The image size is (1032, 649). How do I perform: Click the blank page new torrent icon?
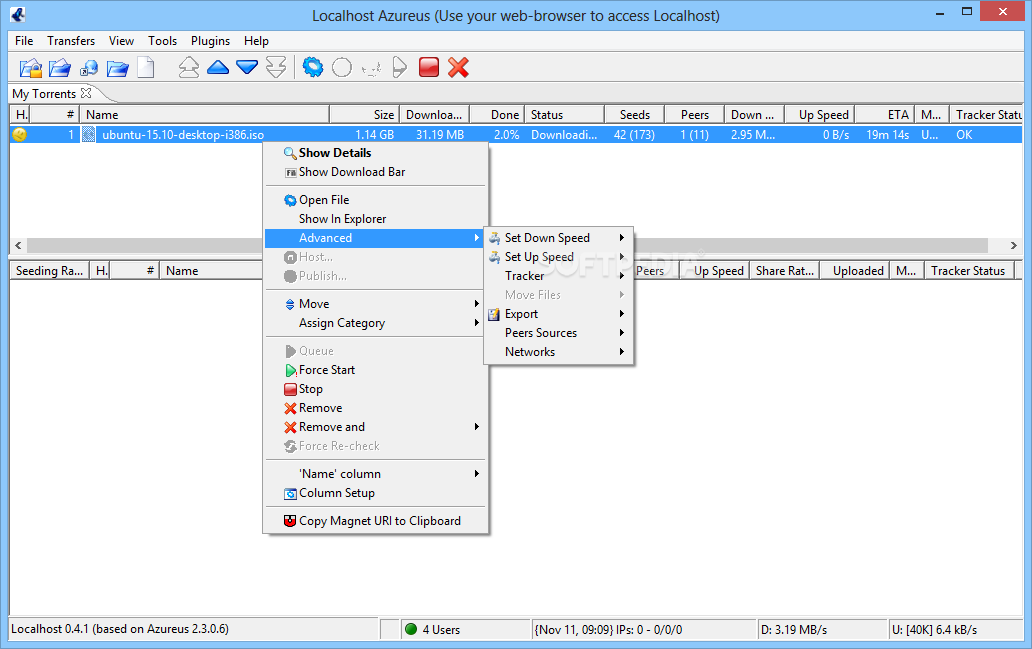(x=145, y=68)
